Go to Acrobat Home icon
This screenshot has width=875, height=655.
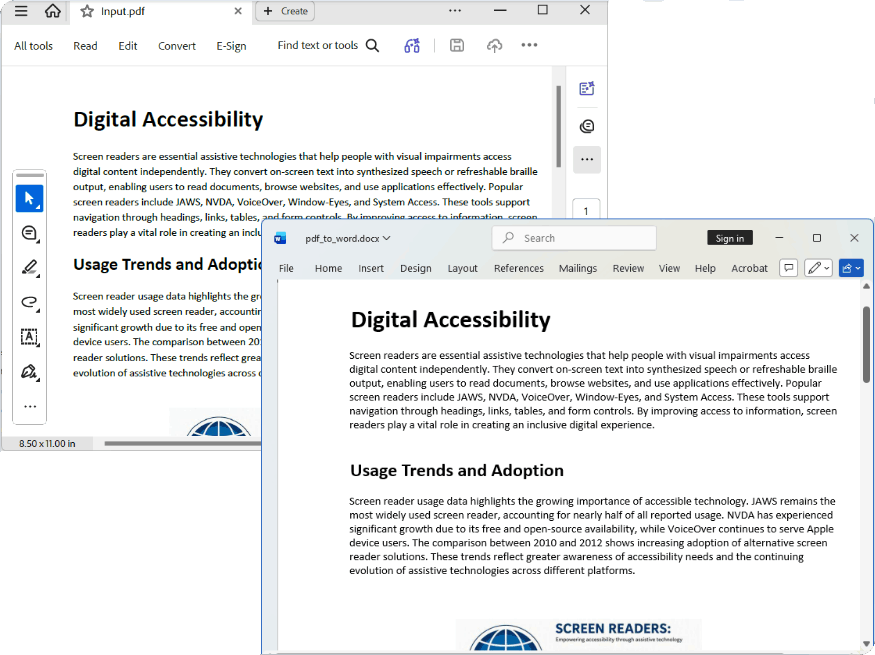[x=52, y=11]
